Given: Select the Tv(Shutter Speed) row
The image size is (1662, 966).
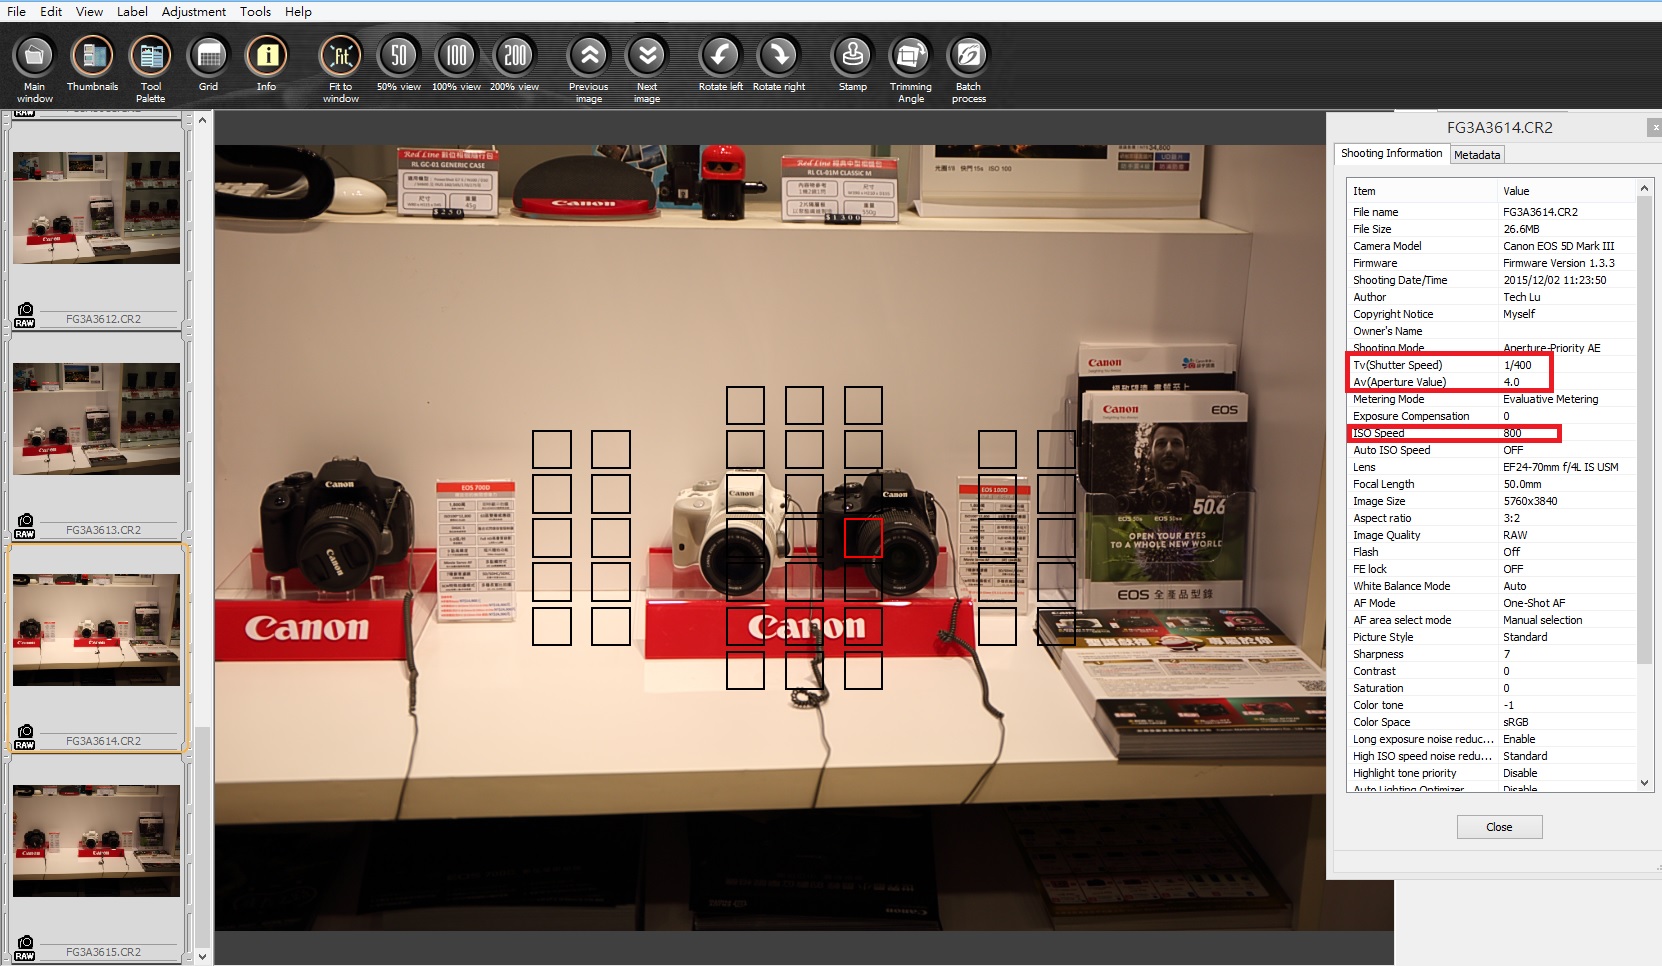Looking at the screenshot, I should pyautogui.click(x=1492, y=365).
